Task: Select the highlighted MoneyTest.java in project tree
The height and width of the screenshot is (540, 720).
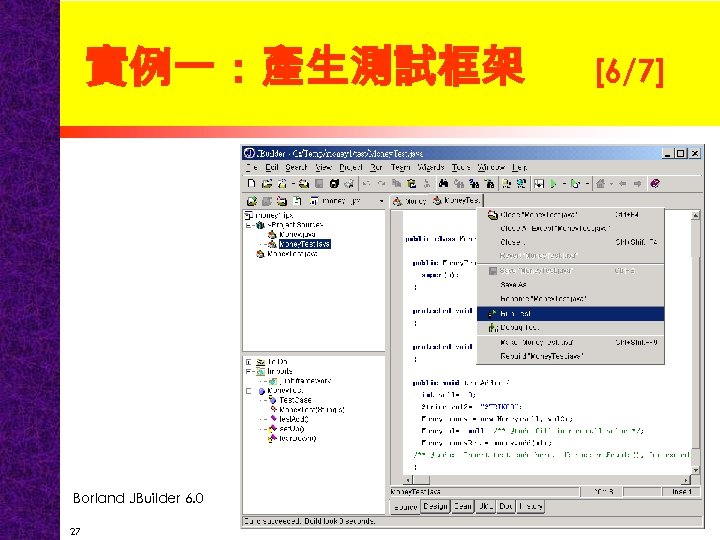Action: point(305,244)
